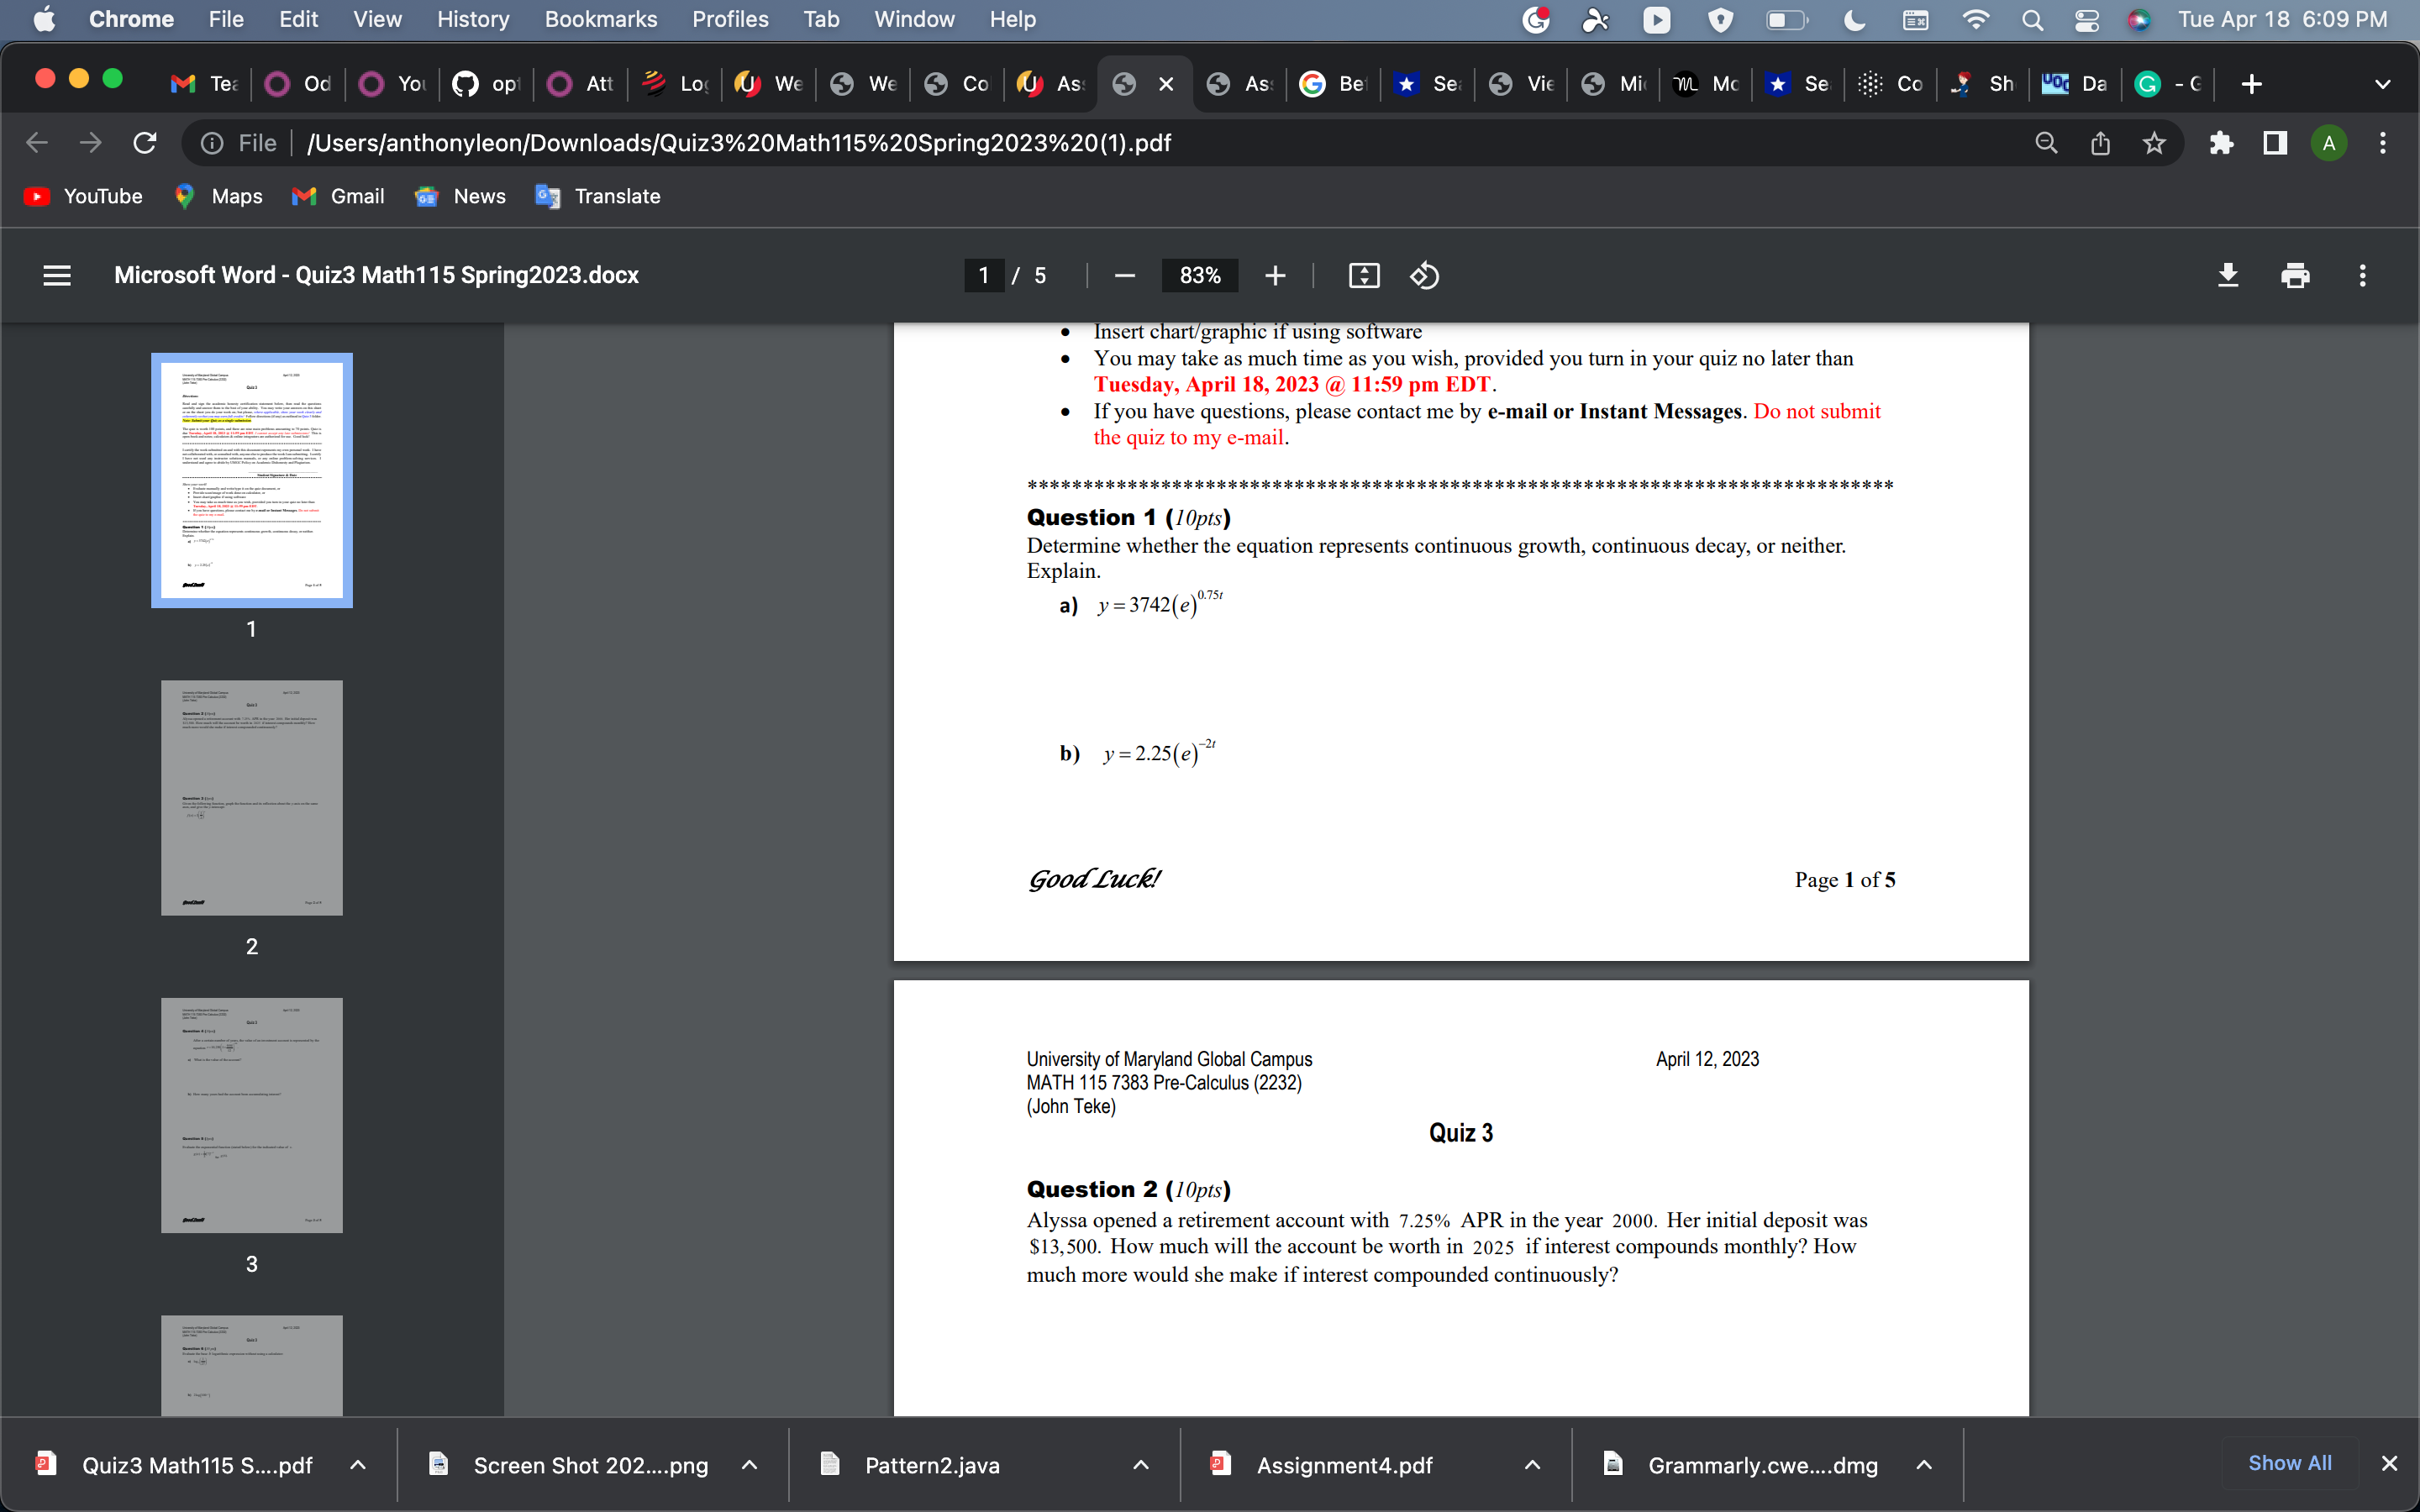Expand download options for Grammarly.cwe....dmg
Screen dimensions: 2420x1512
coord(1924,1465)
